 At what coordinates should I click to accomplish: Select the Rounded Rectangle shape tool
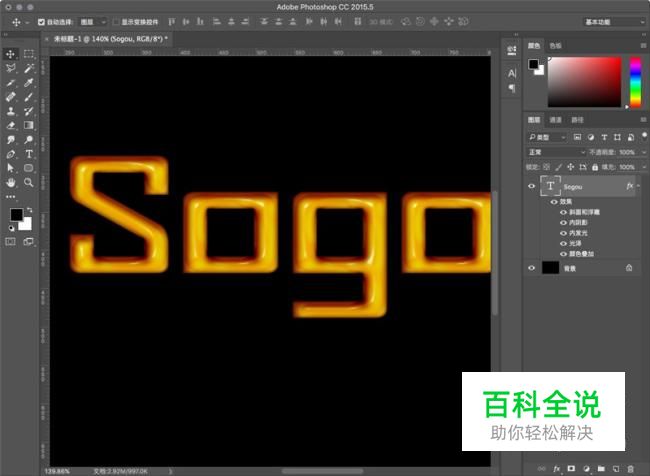pos(29,168)
